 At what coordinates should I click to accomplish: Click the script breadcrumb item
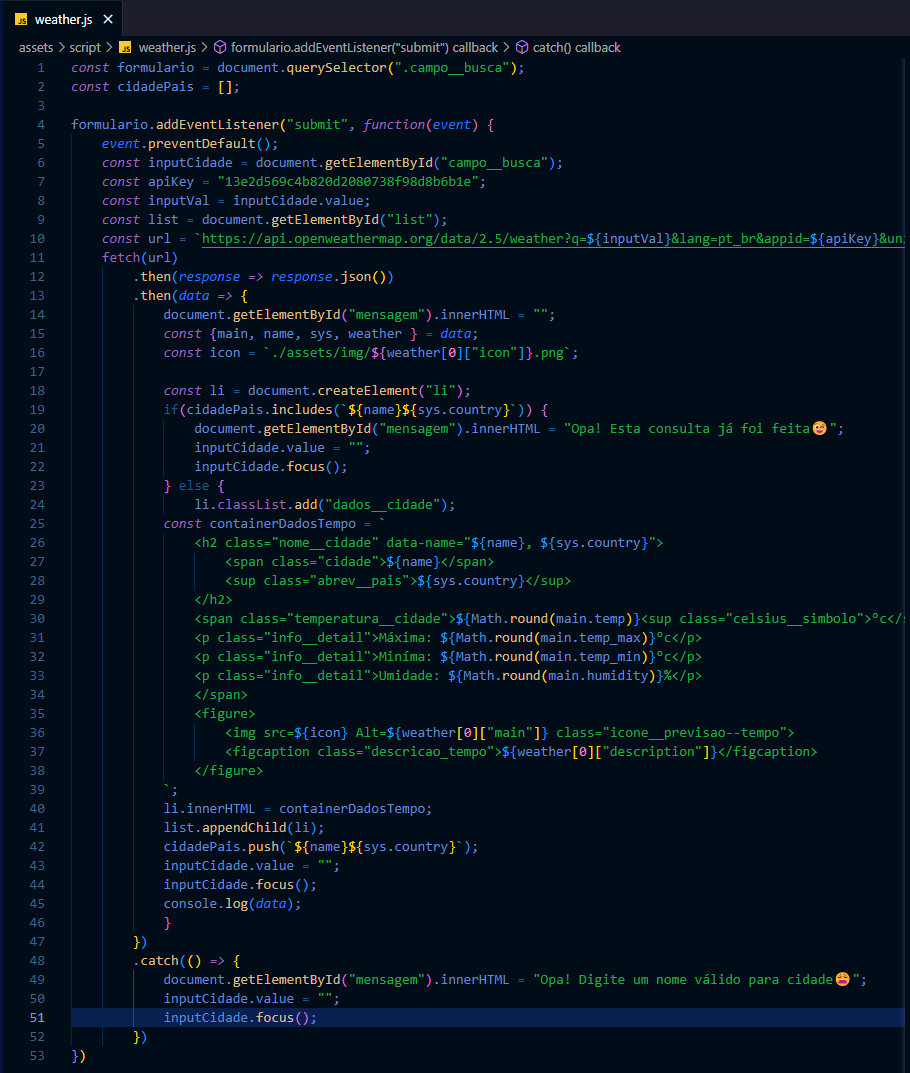click(x=86, y=46)
